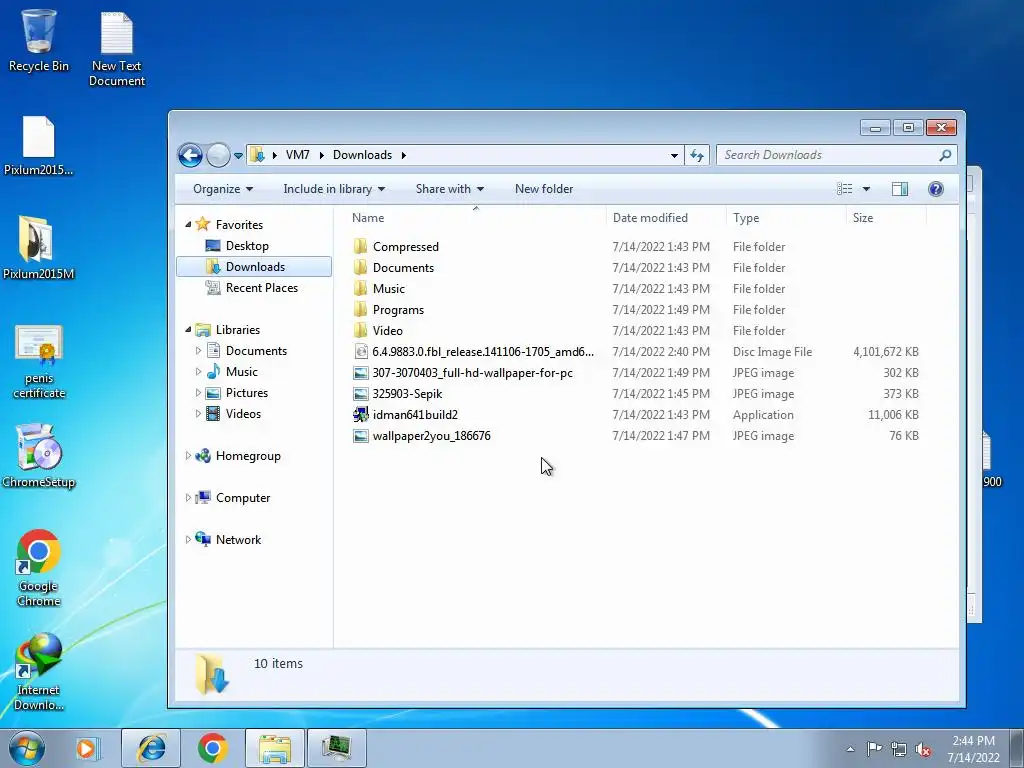1024x768 pixels.
Task: Click the refresh button next to address bar
Action: point(697,155)
